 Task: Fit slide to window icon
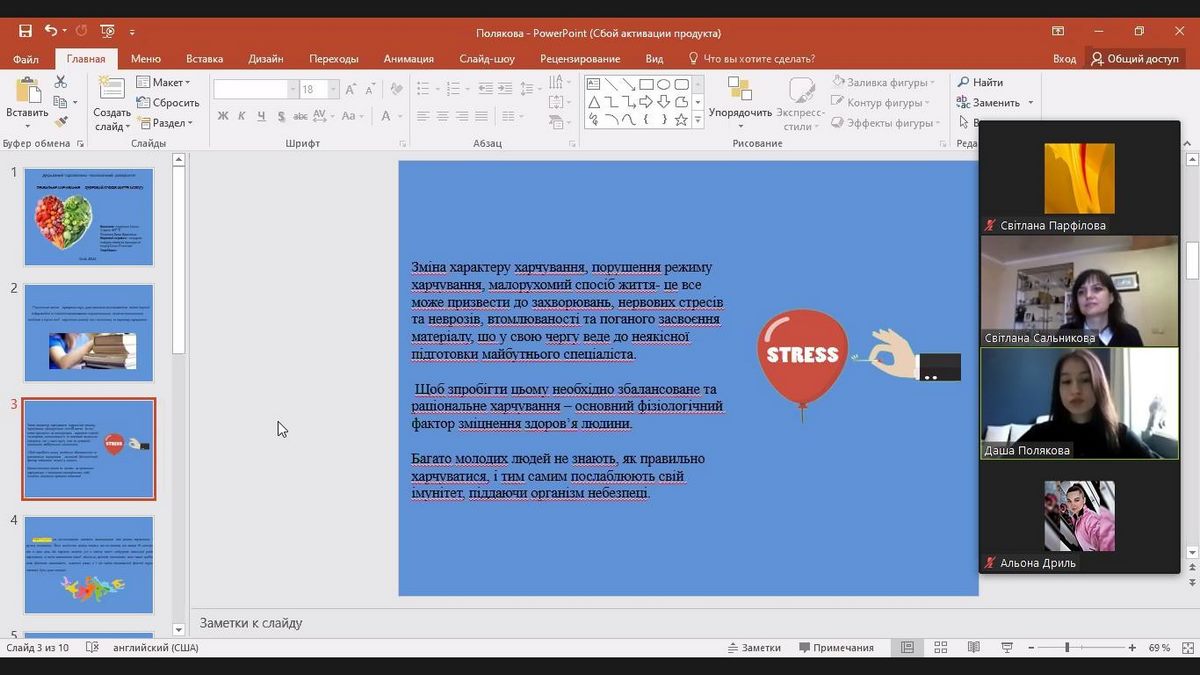pyautogui.click(x=1186, y=648)
